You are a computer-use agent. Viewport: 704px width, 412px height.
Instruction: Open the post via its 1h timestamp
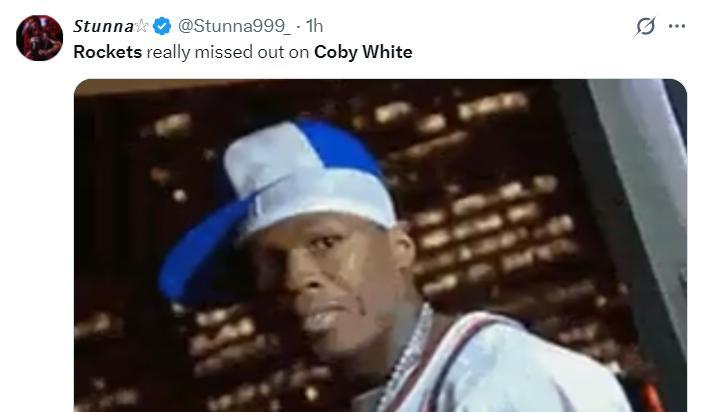(x=315, y=26)
